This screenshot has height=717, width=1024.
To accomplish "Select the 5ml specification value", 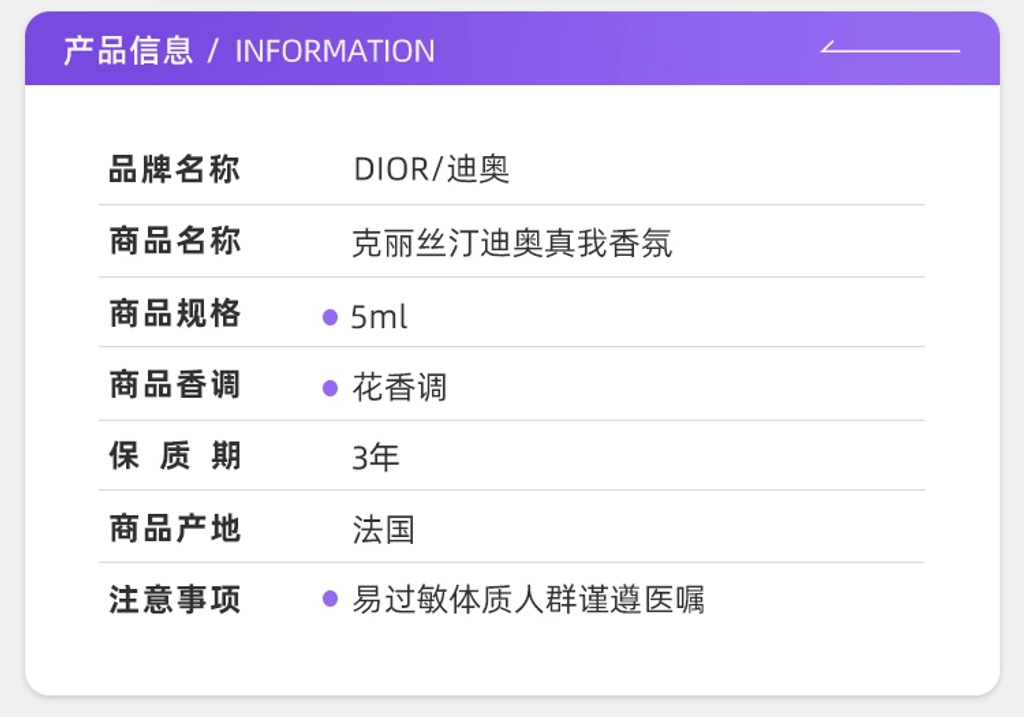I will pyautogui.click(x=379, y=318).
